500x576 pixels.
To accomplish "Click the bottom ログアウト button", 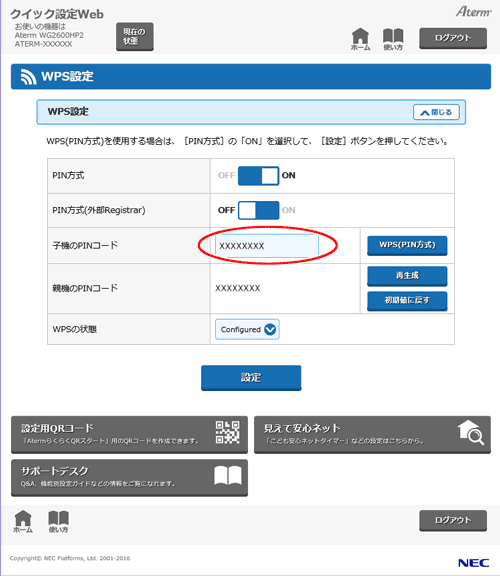I will [453, 521].
